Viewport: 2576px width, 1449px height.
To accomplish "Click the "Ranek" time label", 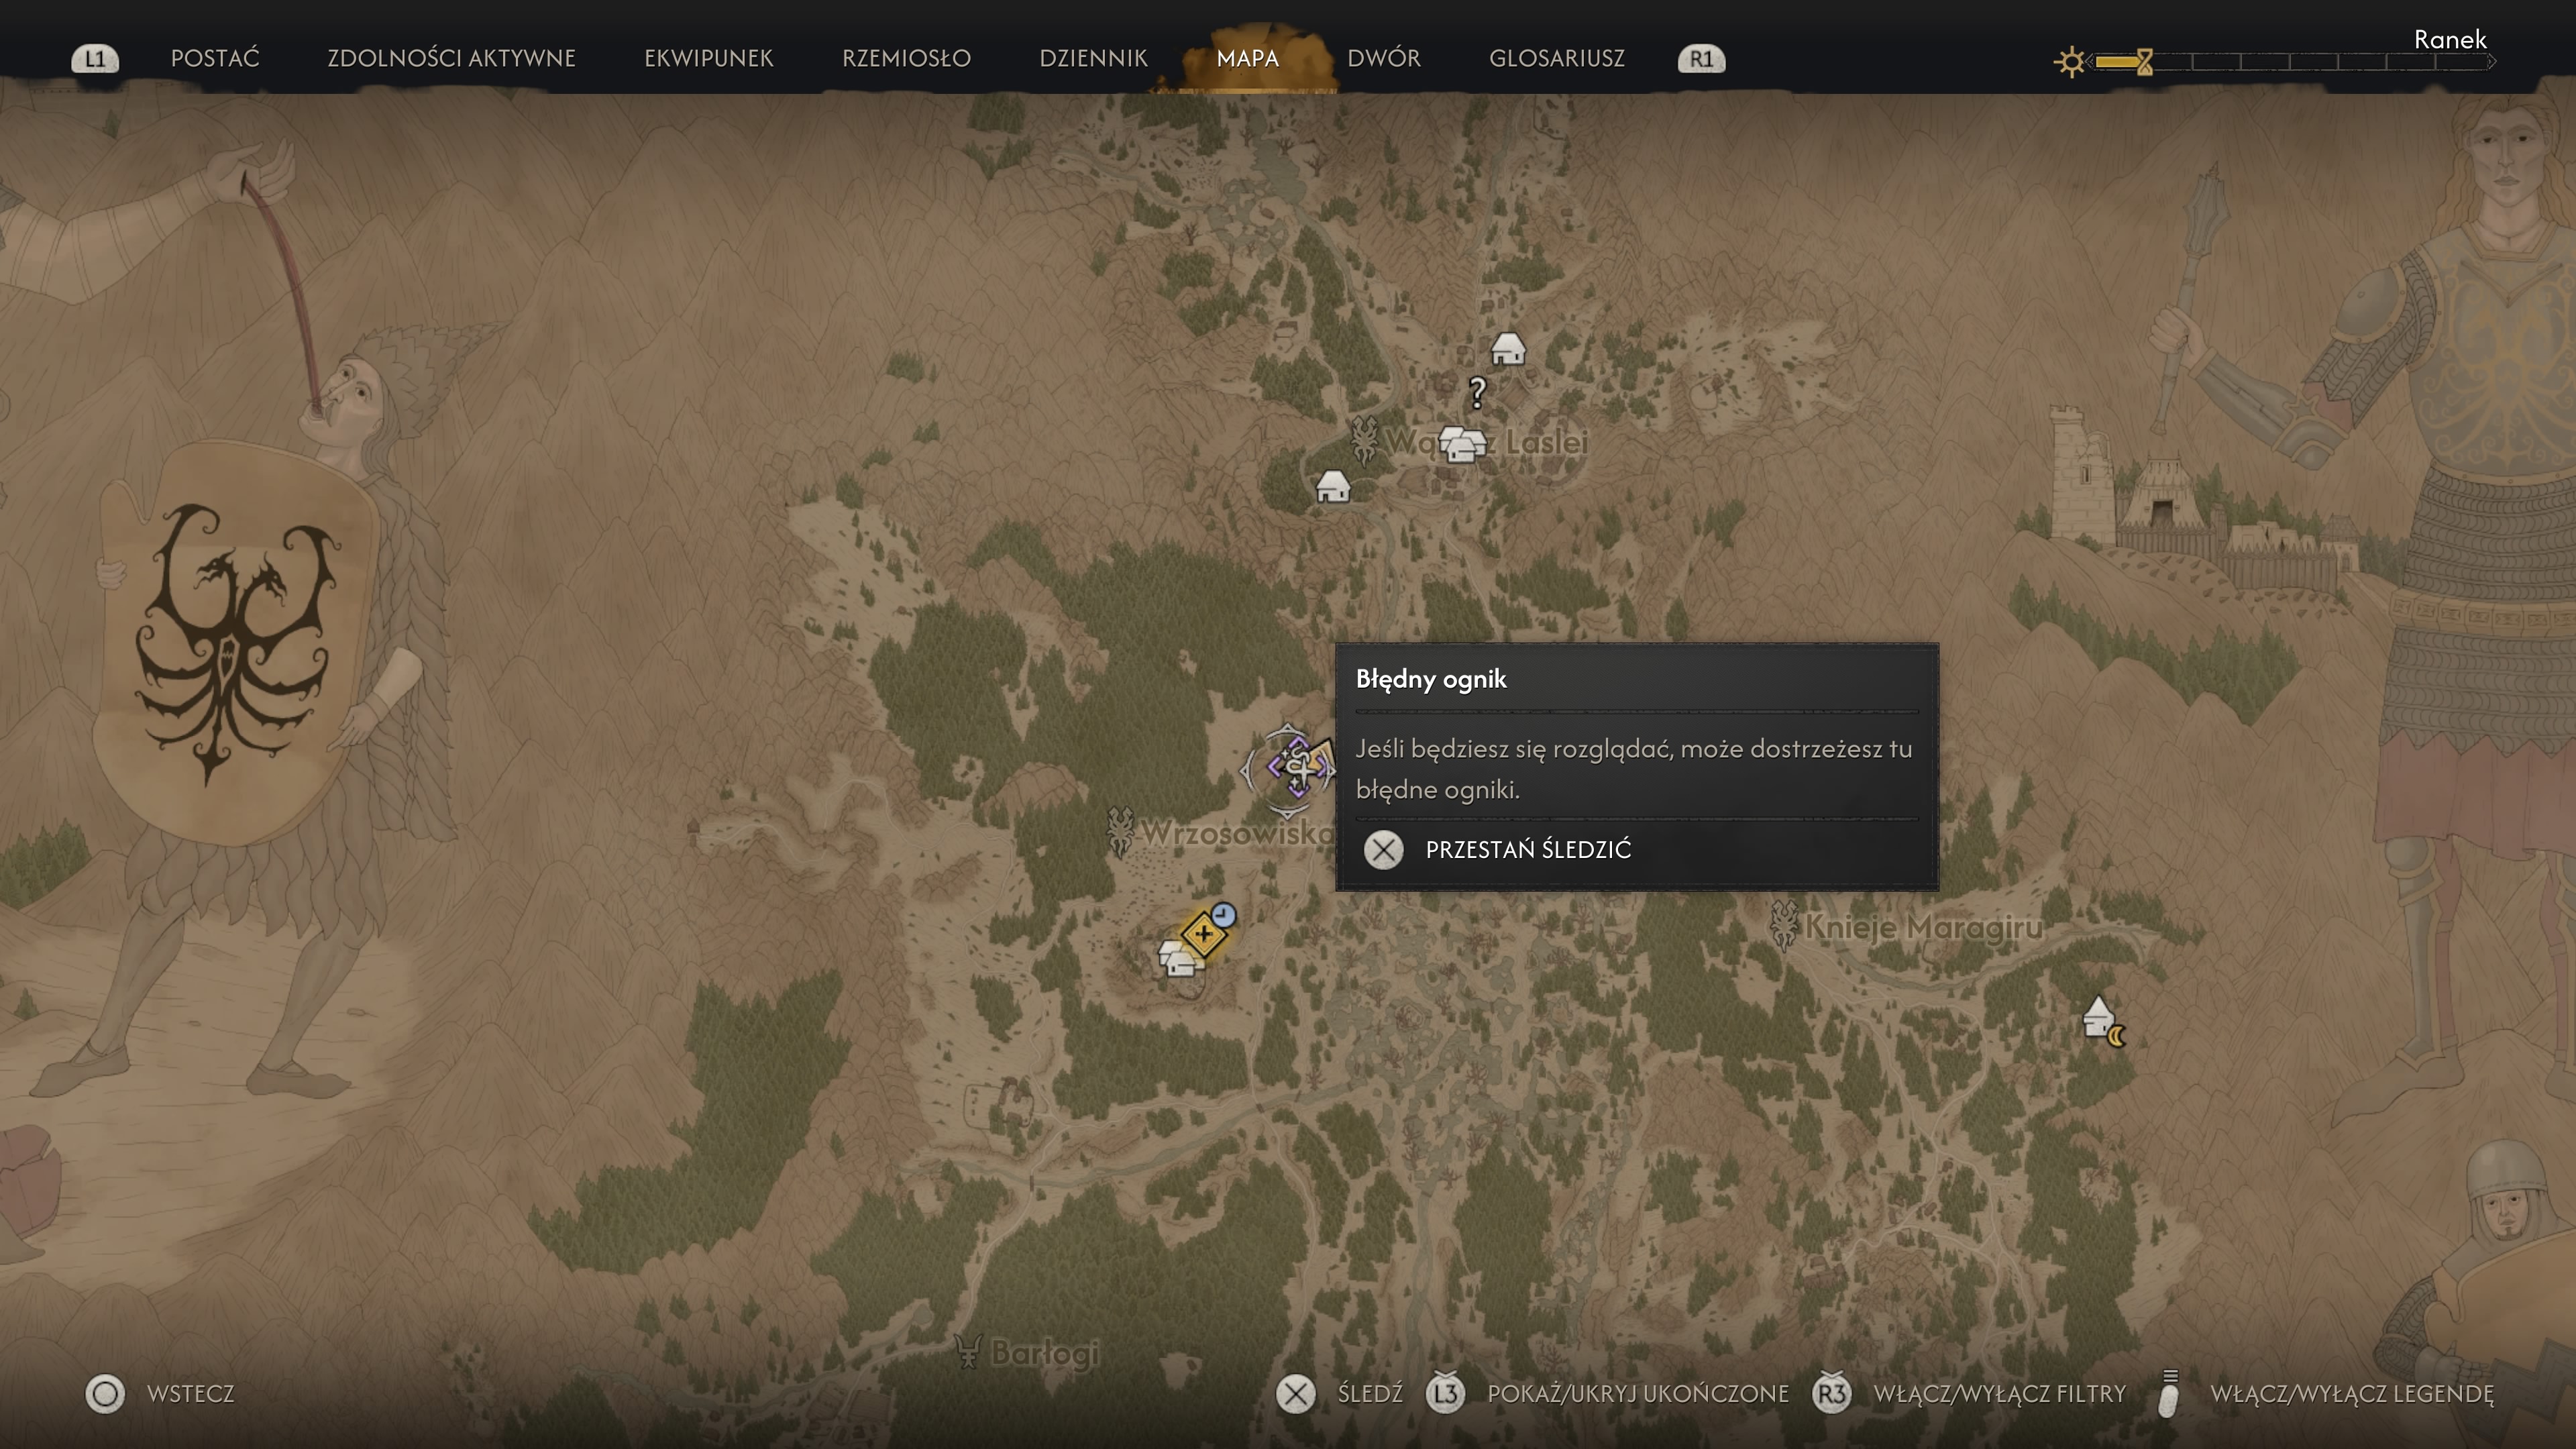I will coord(2449,40).
